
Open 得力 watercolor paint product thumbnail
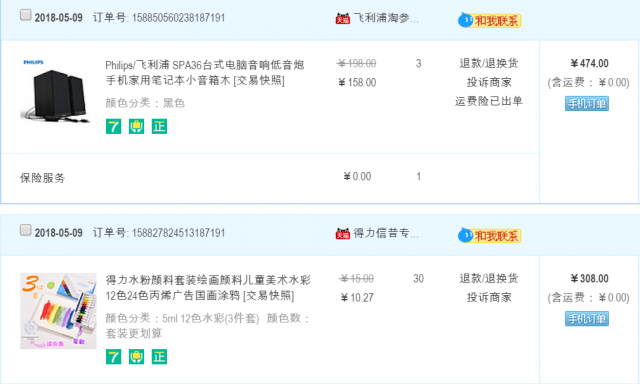[x=58, y=311]
